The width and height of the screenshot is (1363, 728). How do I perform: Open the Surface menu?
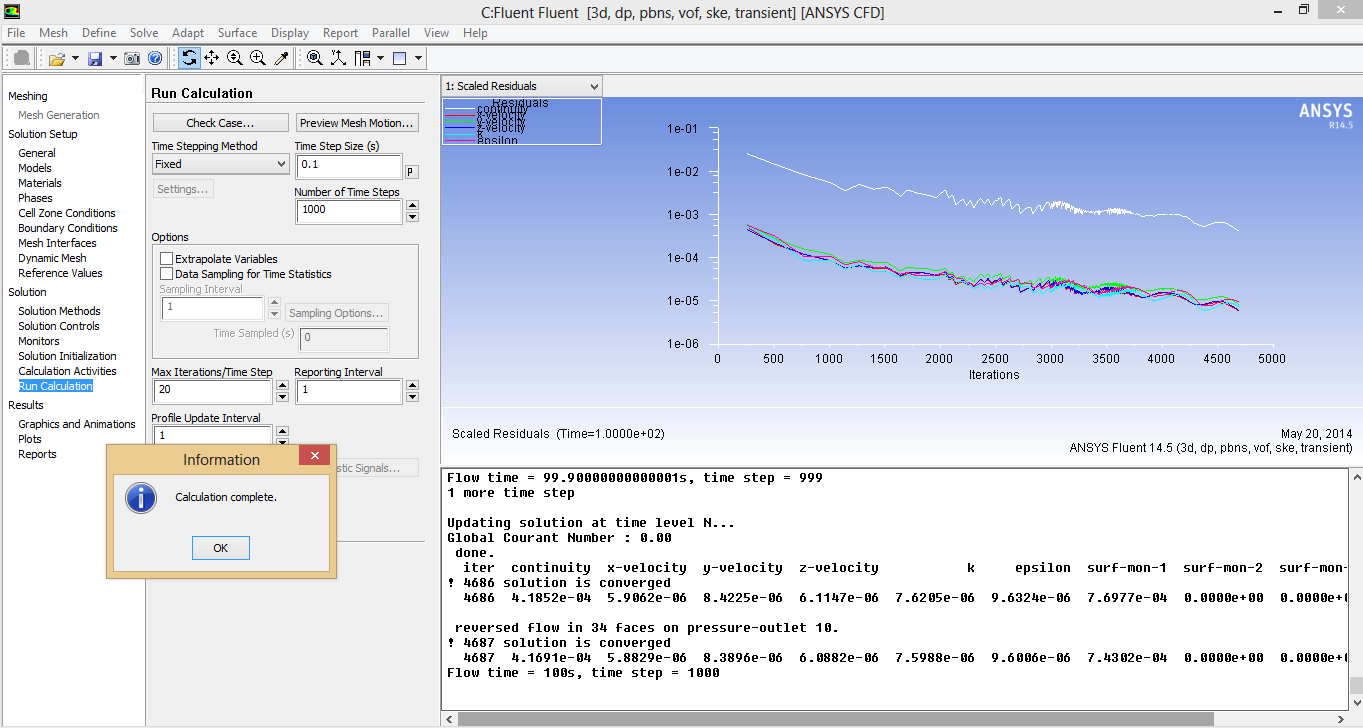click(237, 33)
